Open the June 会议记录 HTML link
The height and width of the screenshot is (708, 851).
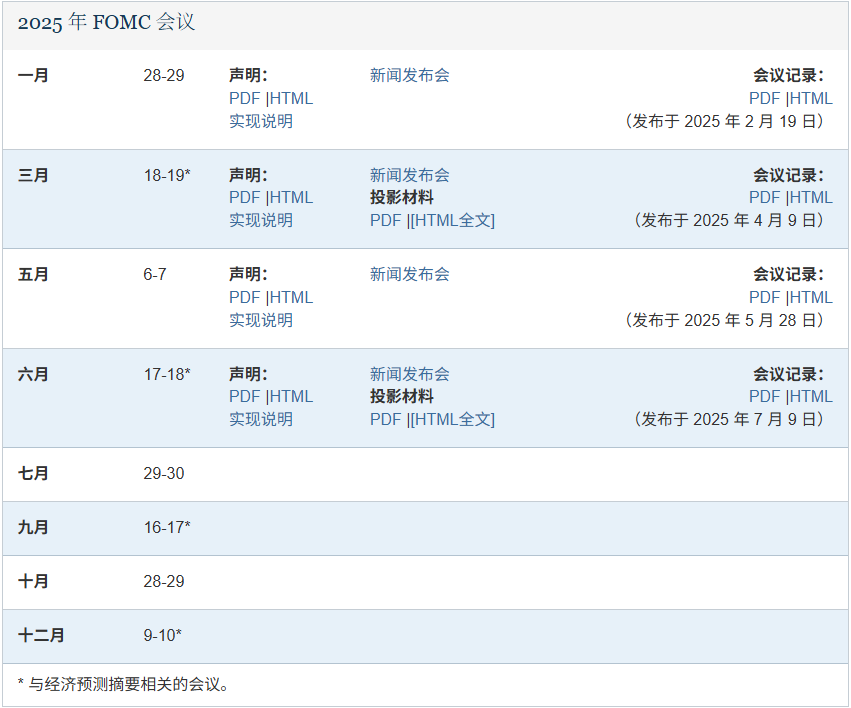point(811,397)
